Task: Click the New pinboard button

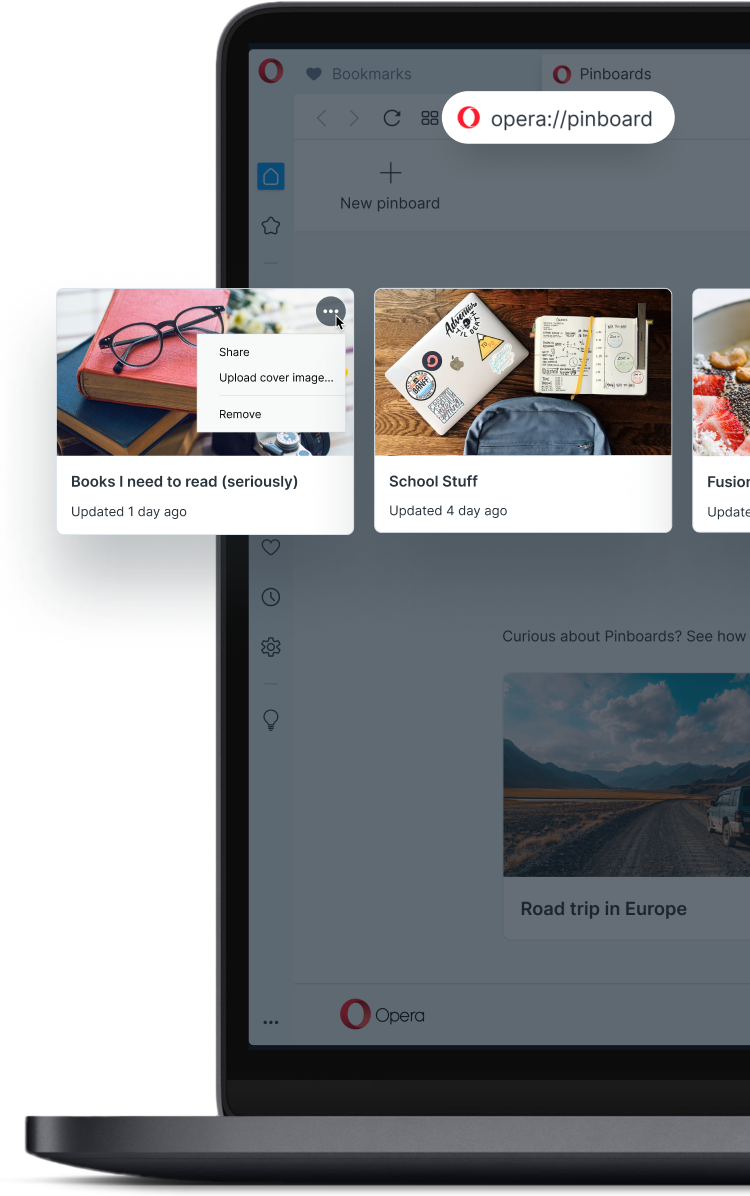Action: tap(390, 186)
